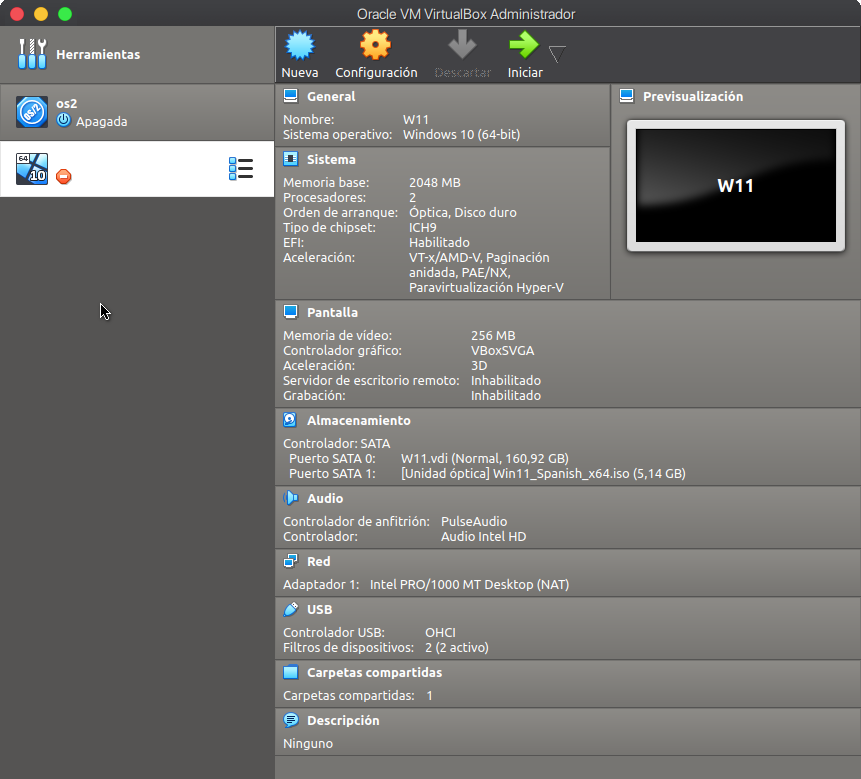
Task: Click the red inaccessible-state icon of selected VM
Action: pyautogui.click(x=64, y=177)
